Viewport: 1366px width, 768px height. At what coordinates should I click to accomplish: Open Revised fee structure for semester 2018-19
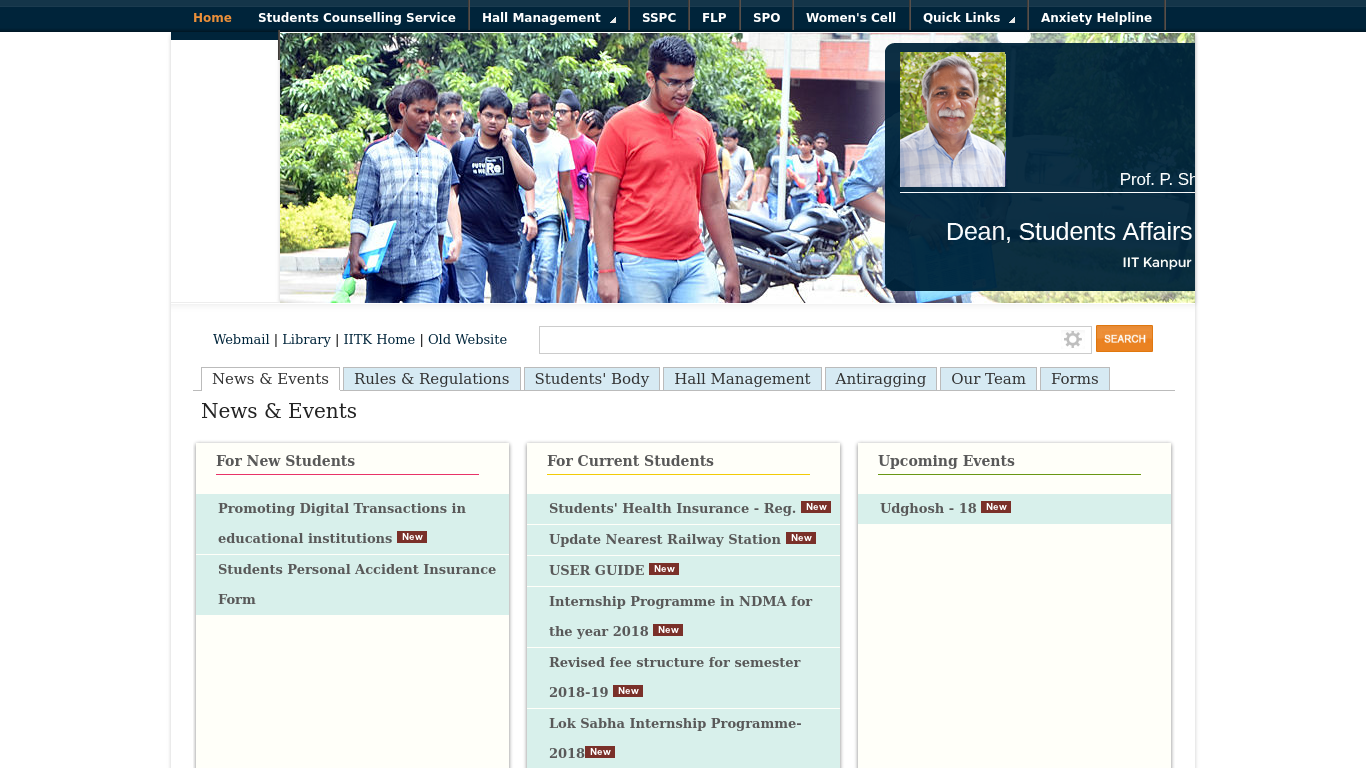[x=674, y=676]
